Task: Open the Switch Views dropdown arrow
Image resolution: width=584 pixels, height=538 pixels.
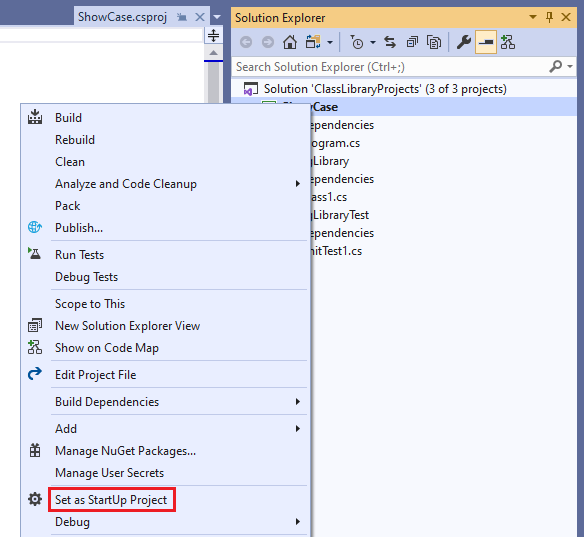Action: click(330, 43)
